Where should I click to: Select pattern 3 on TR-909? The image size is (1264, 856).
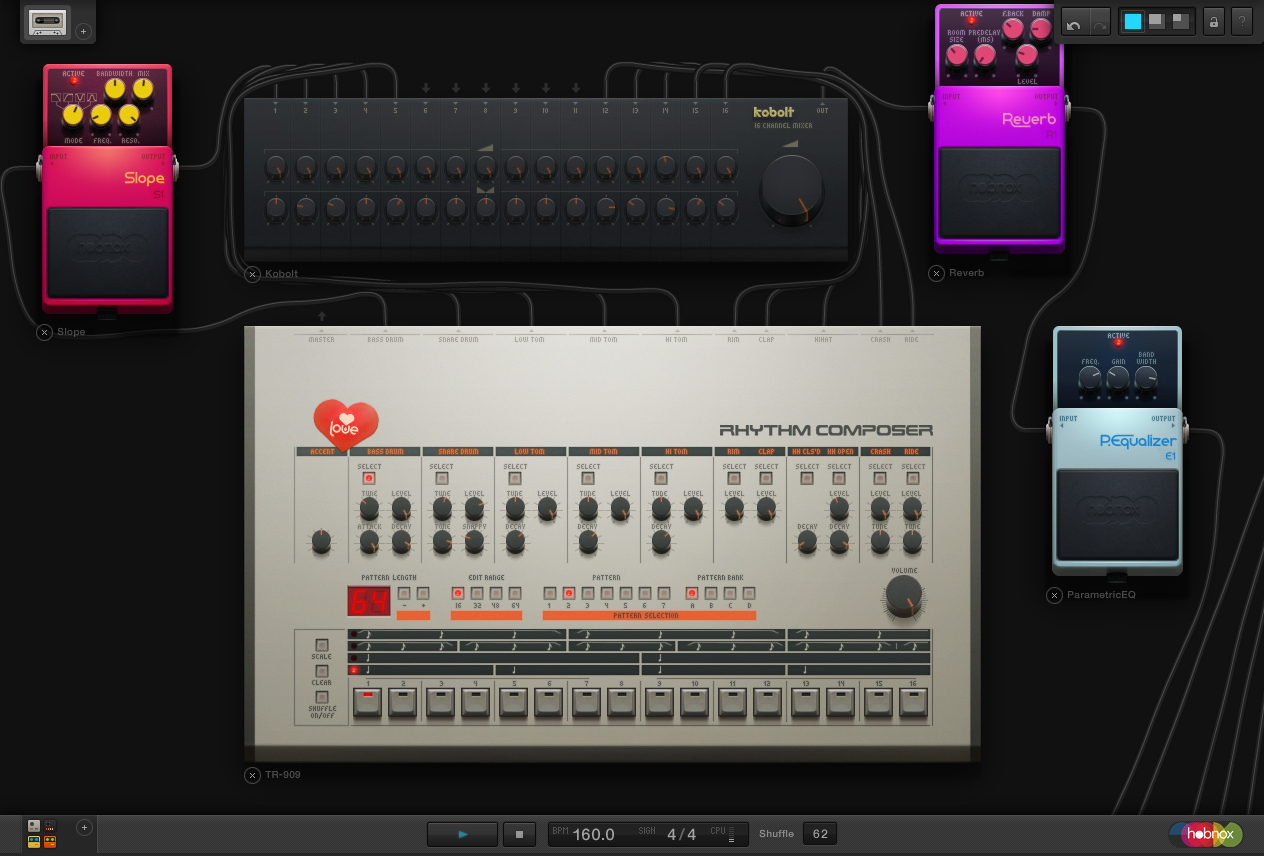click(x=587, y=593)
